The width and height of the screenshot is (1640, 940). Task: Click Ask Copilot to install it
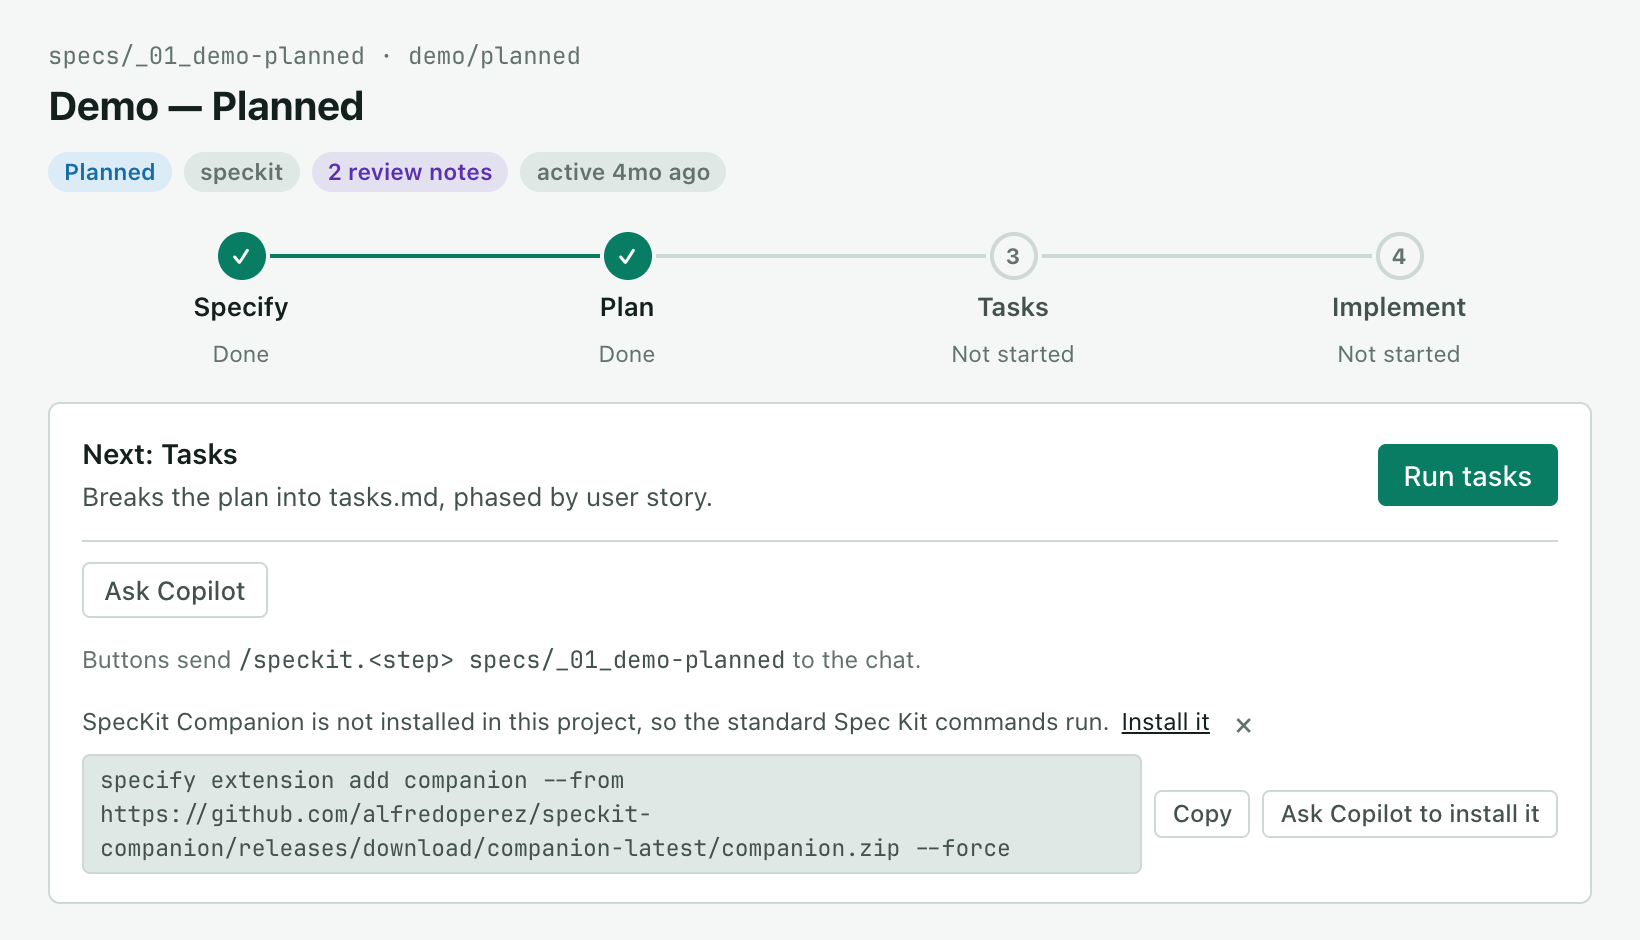(1410, 814)
